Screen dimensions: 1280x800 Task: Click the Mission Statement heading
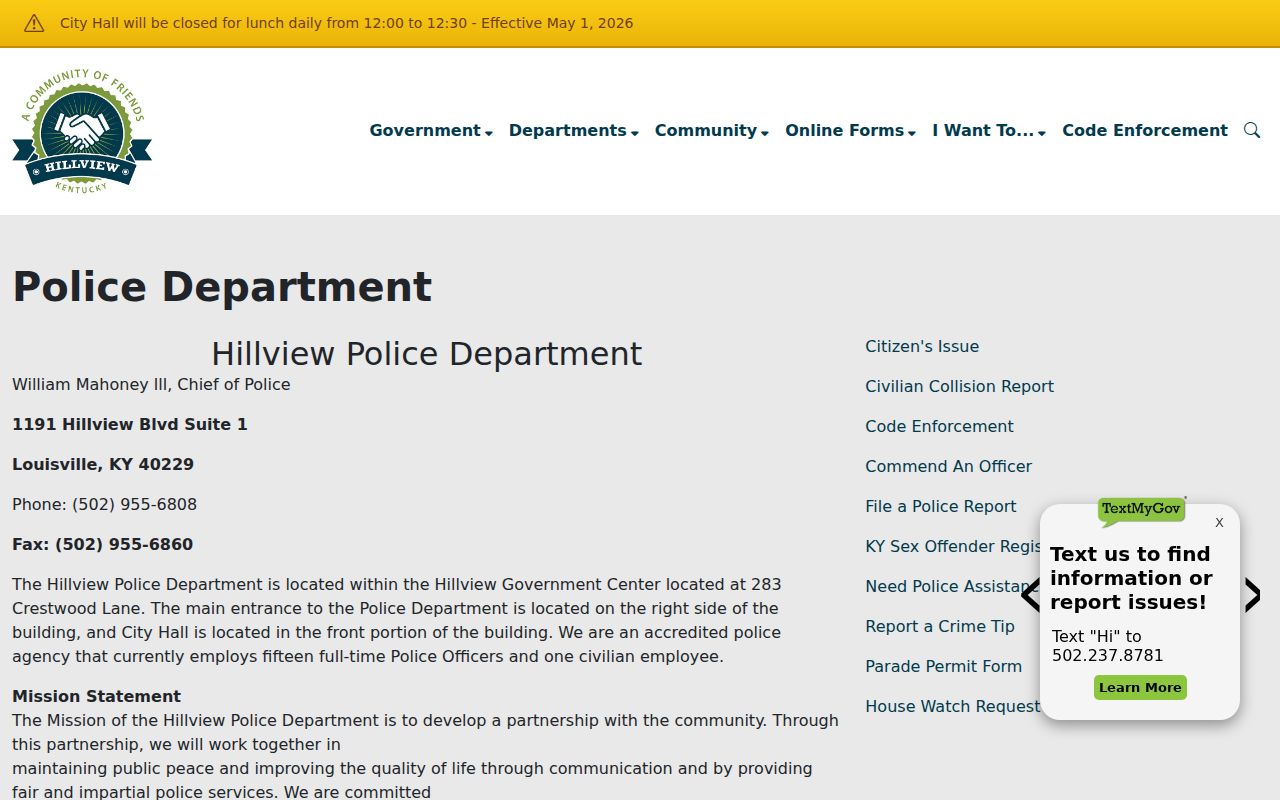coord(96,696)
